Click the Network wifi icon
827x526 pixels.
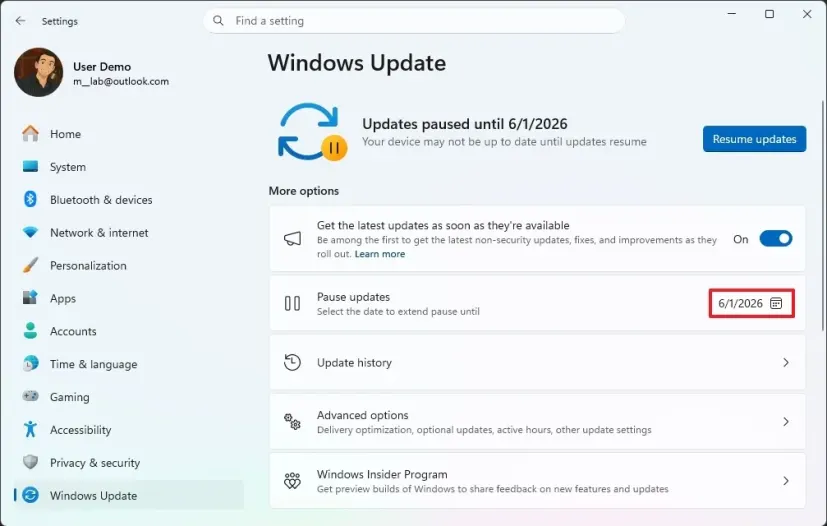point(31,232)
